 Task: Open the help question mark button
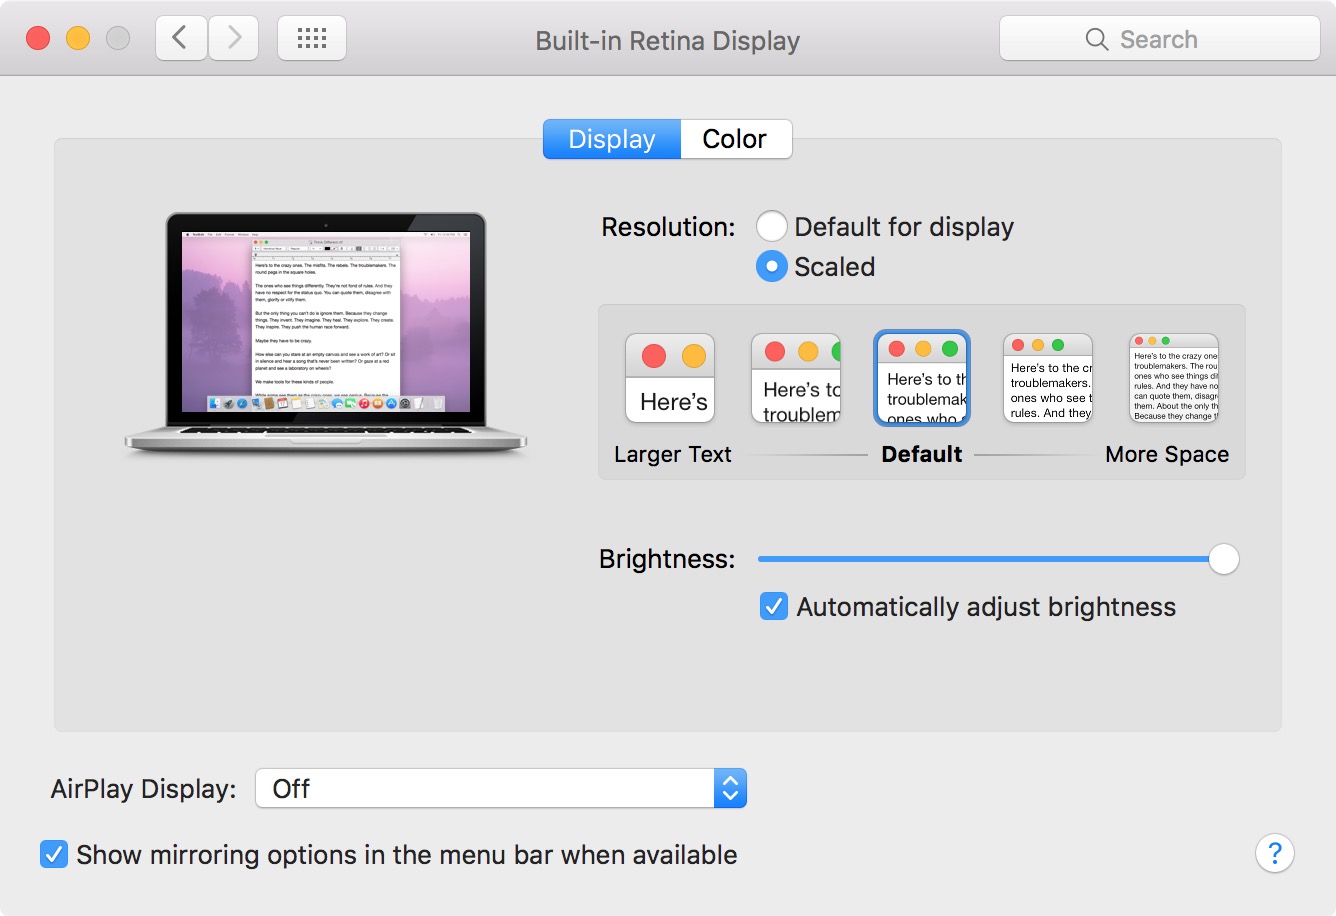[x=1274, y=853]
